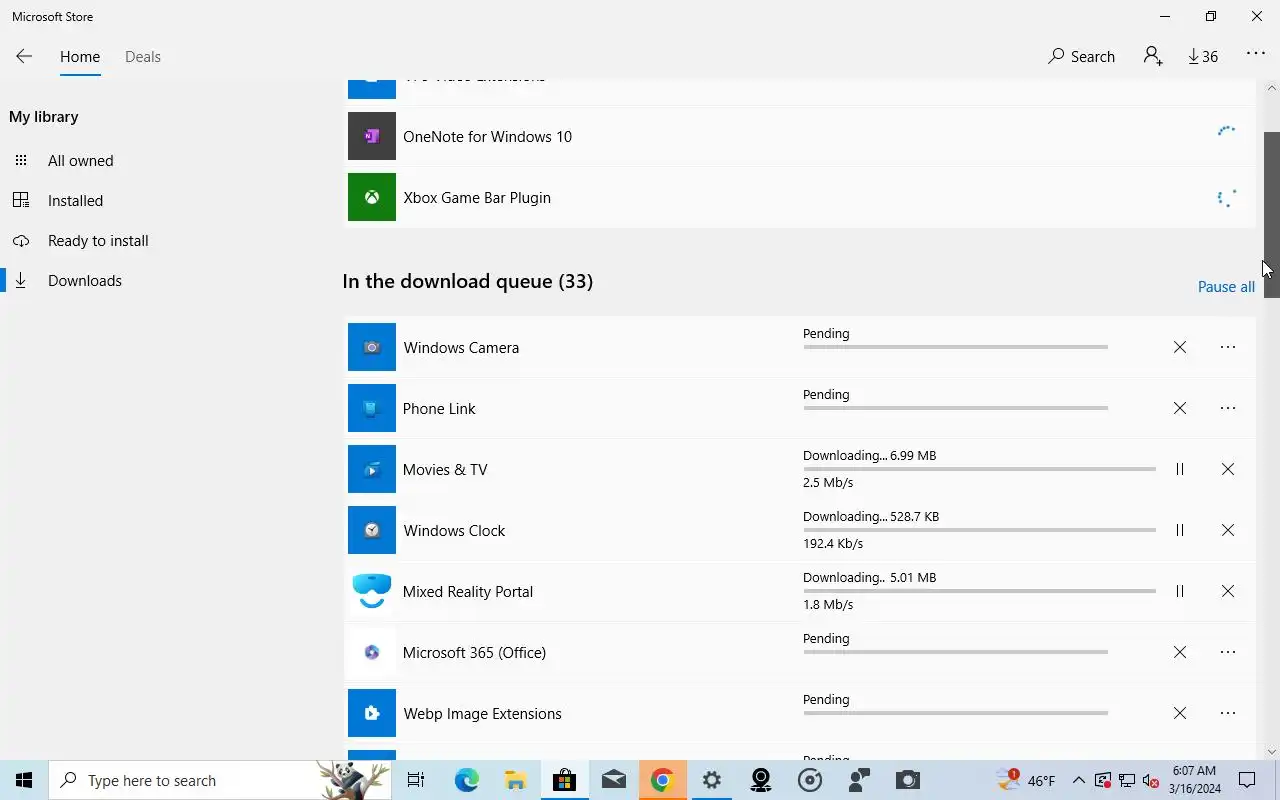Pause the Windows Clock download

pos(1180,530)
